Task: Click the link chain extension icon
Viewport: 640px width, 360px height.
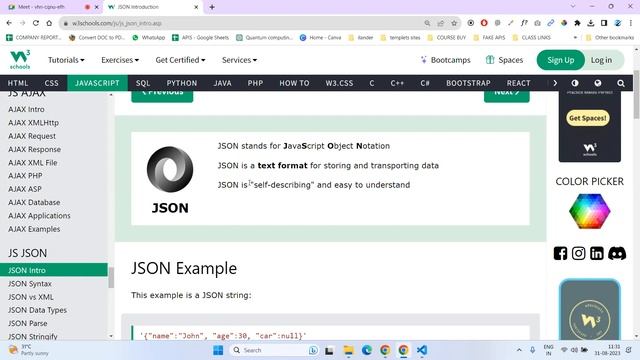Action: tap(551, 23)
